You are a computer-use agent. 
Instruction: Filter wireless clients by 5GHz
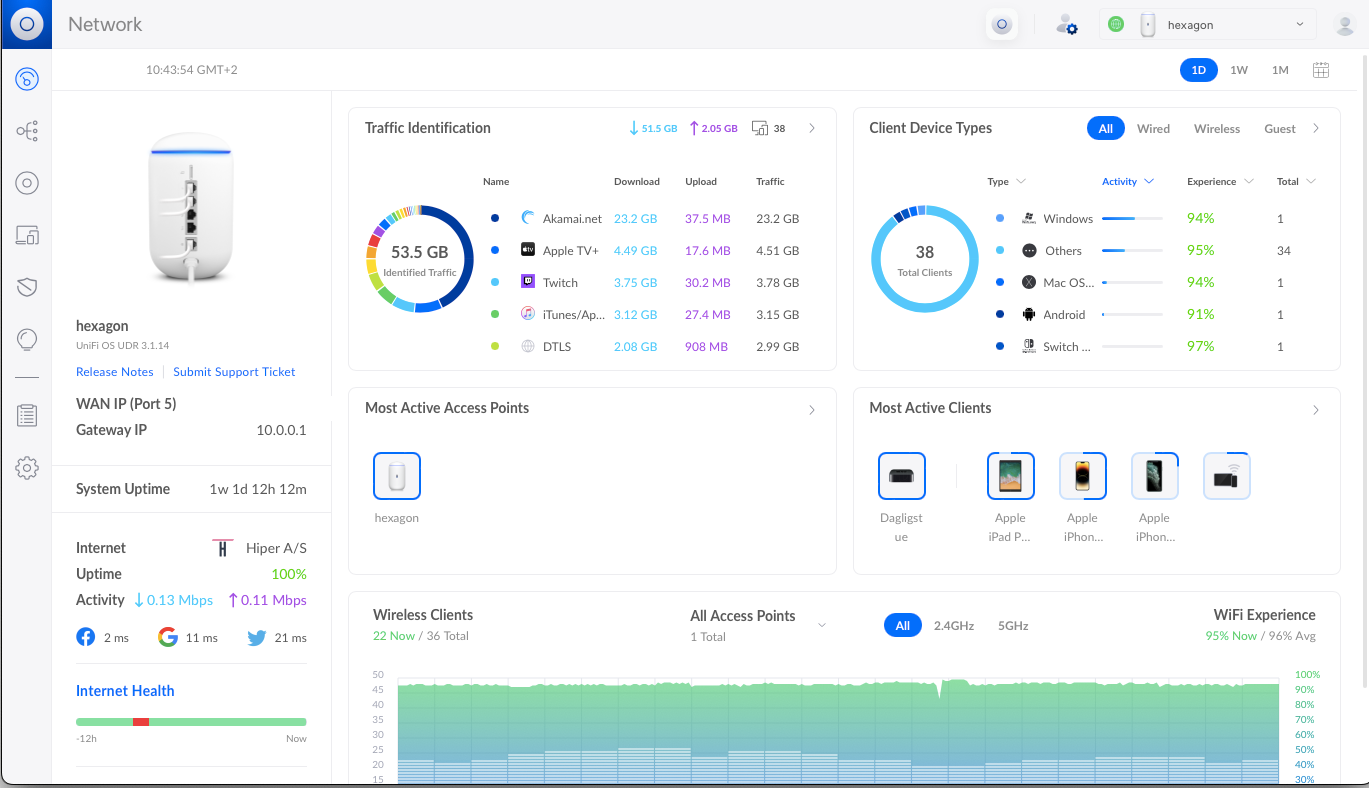coord(1013,625)
